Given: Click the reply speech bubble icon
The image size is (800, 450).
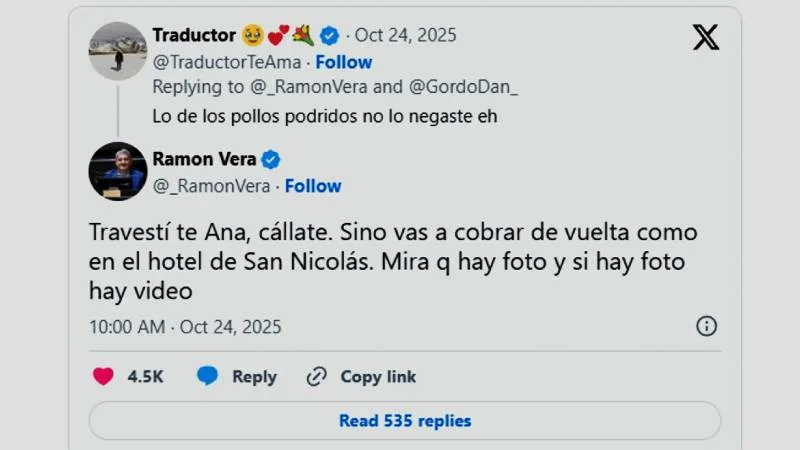Looking at the screenshot, I should (207, 376).
